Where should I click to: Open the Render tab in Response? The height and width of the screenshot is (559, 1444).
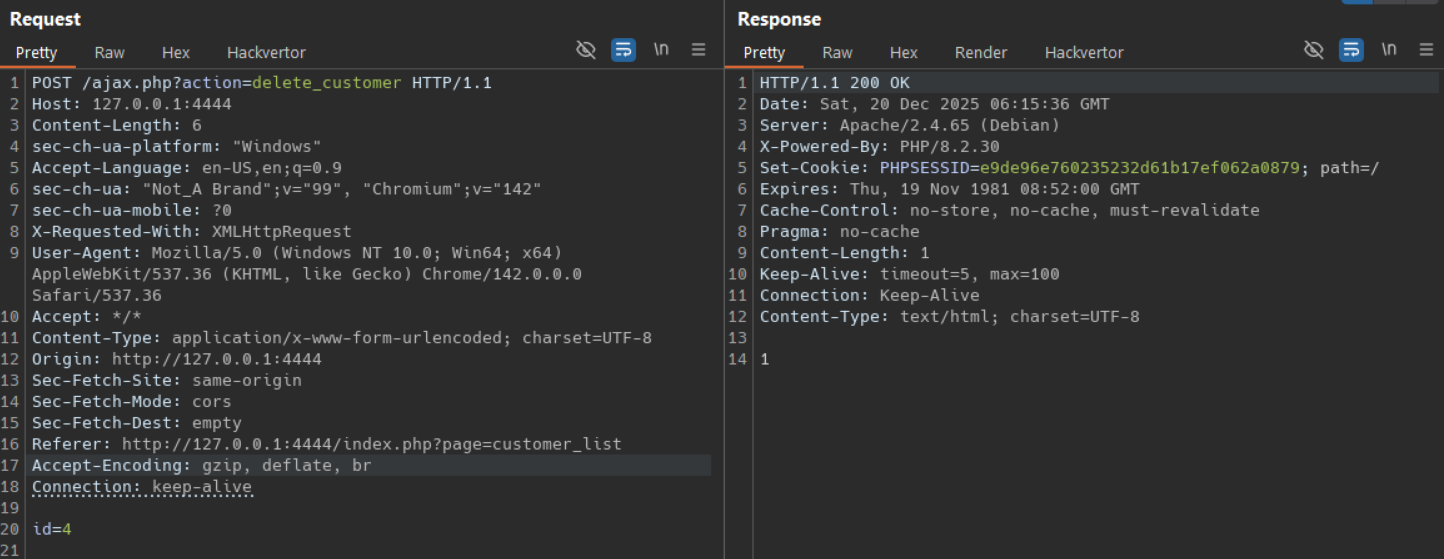[981, 53]
